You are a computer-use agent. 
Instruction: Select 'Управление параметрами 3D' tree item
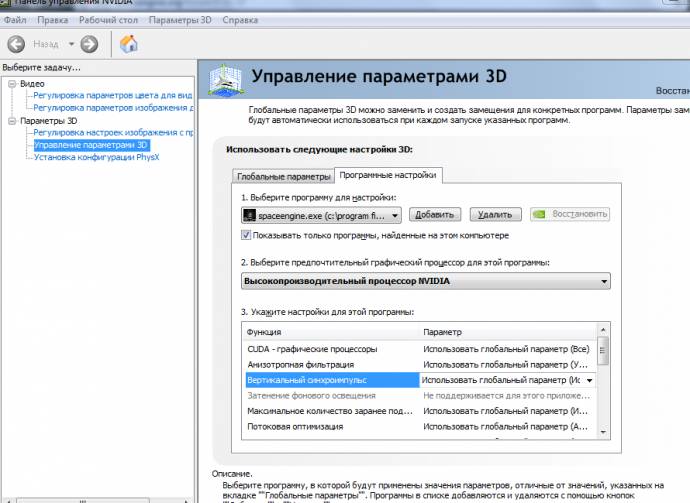click(92, 145)
